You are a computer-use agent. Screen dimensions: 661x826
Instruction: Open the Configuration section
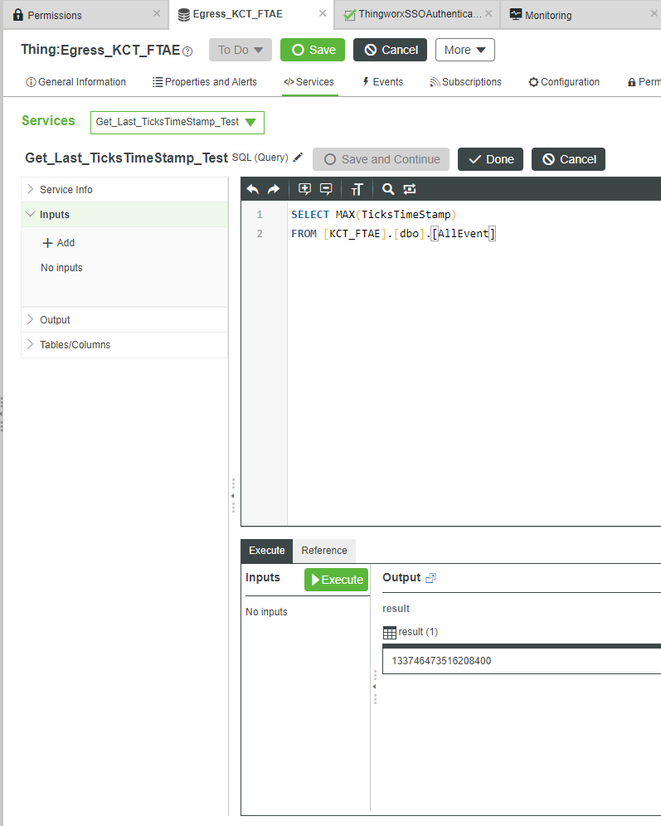click(564, 82)
